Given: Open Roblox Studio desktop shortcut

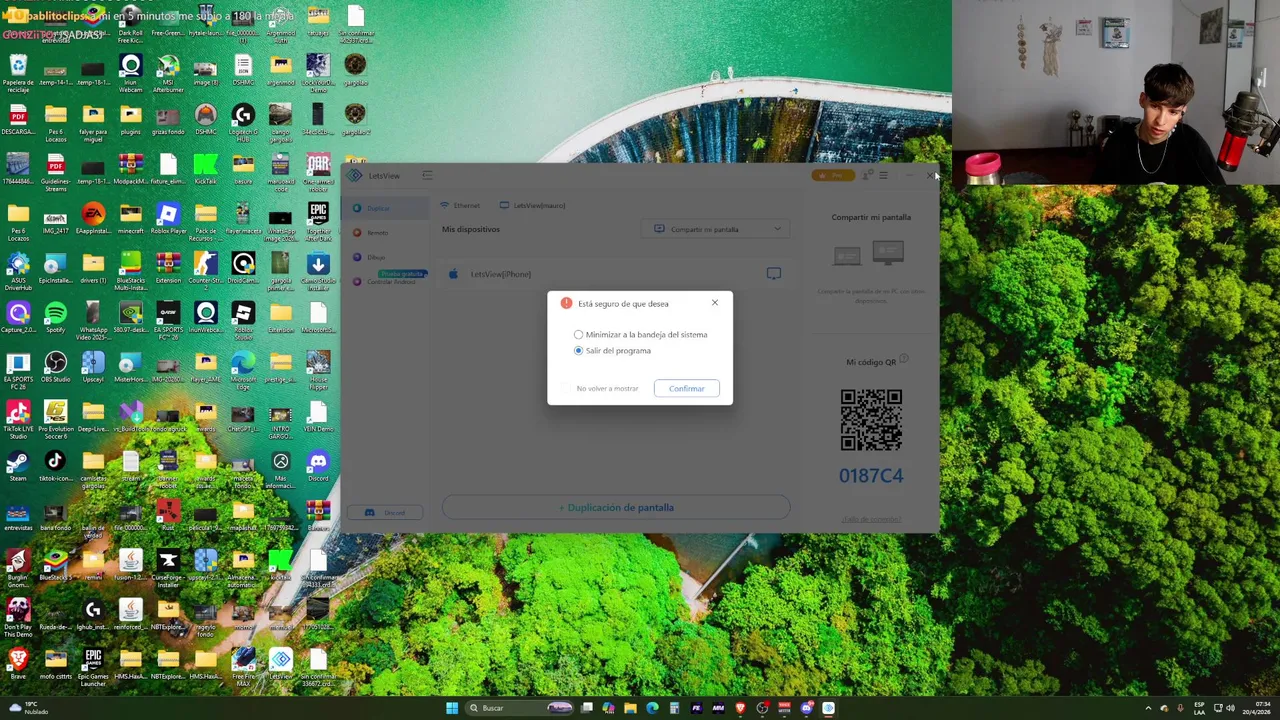Looking at the screenshot, I should [243, 318].
